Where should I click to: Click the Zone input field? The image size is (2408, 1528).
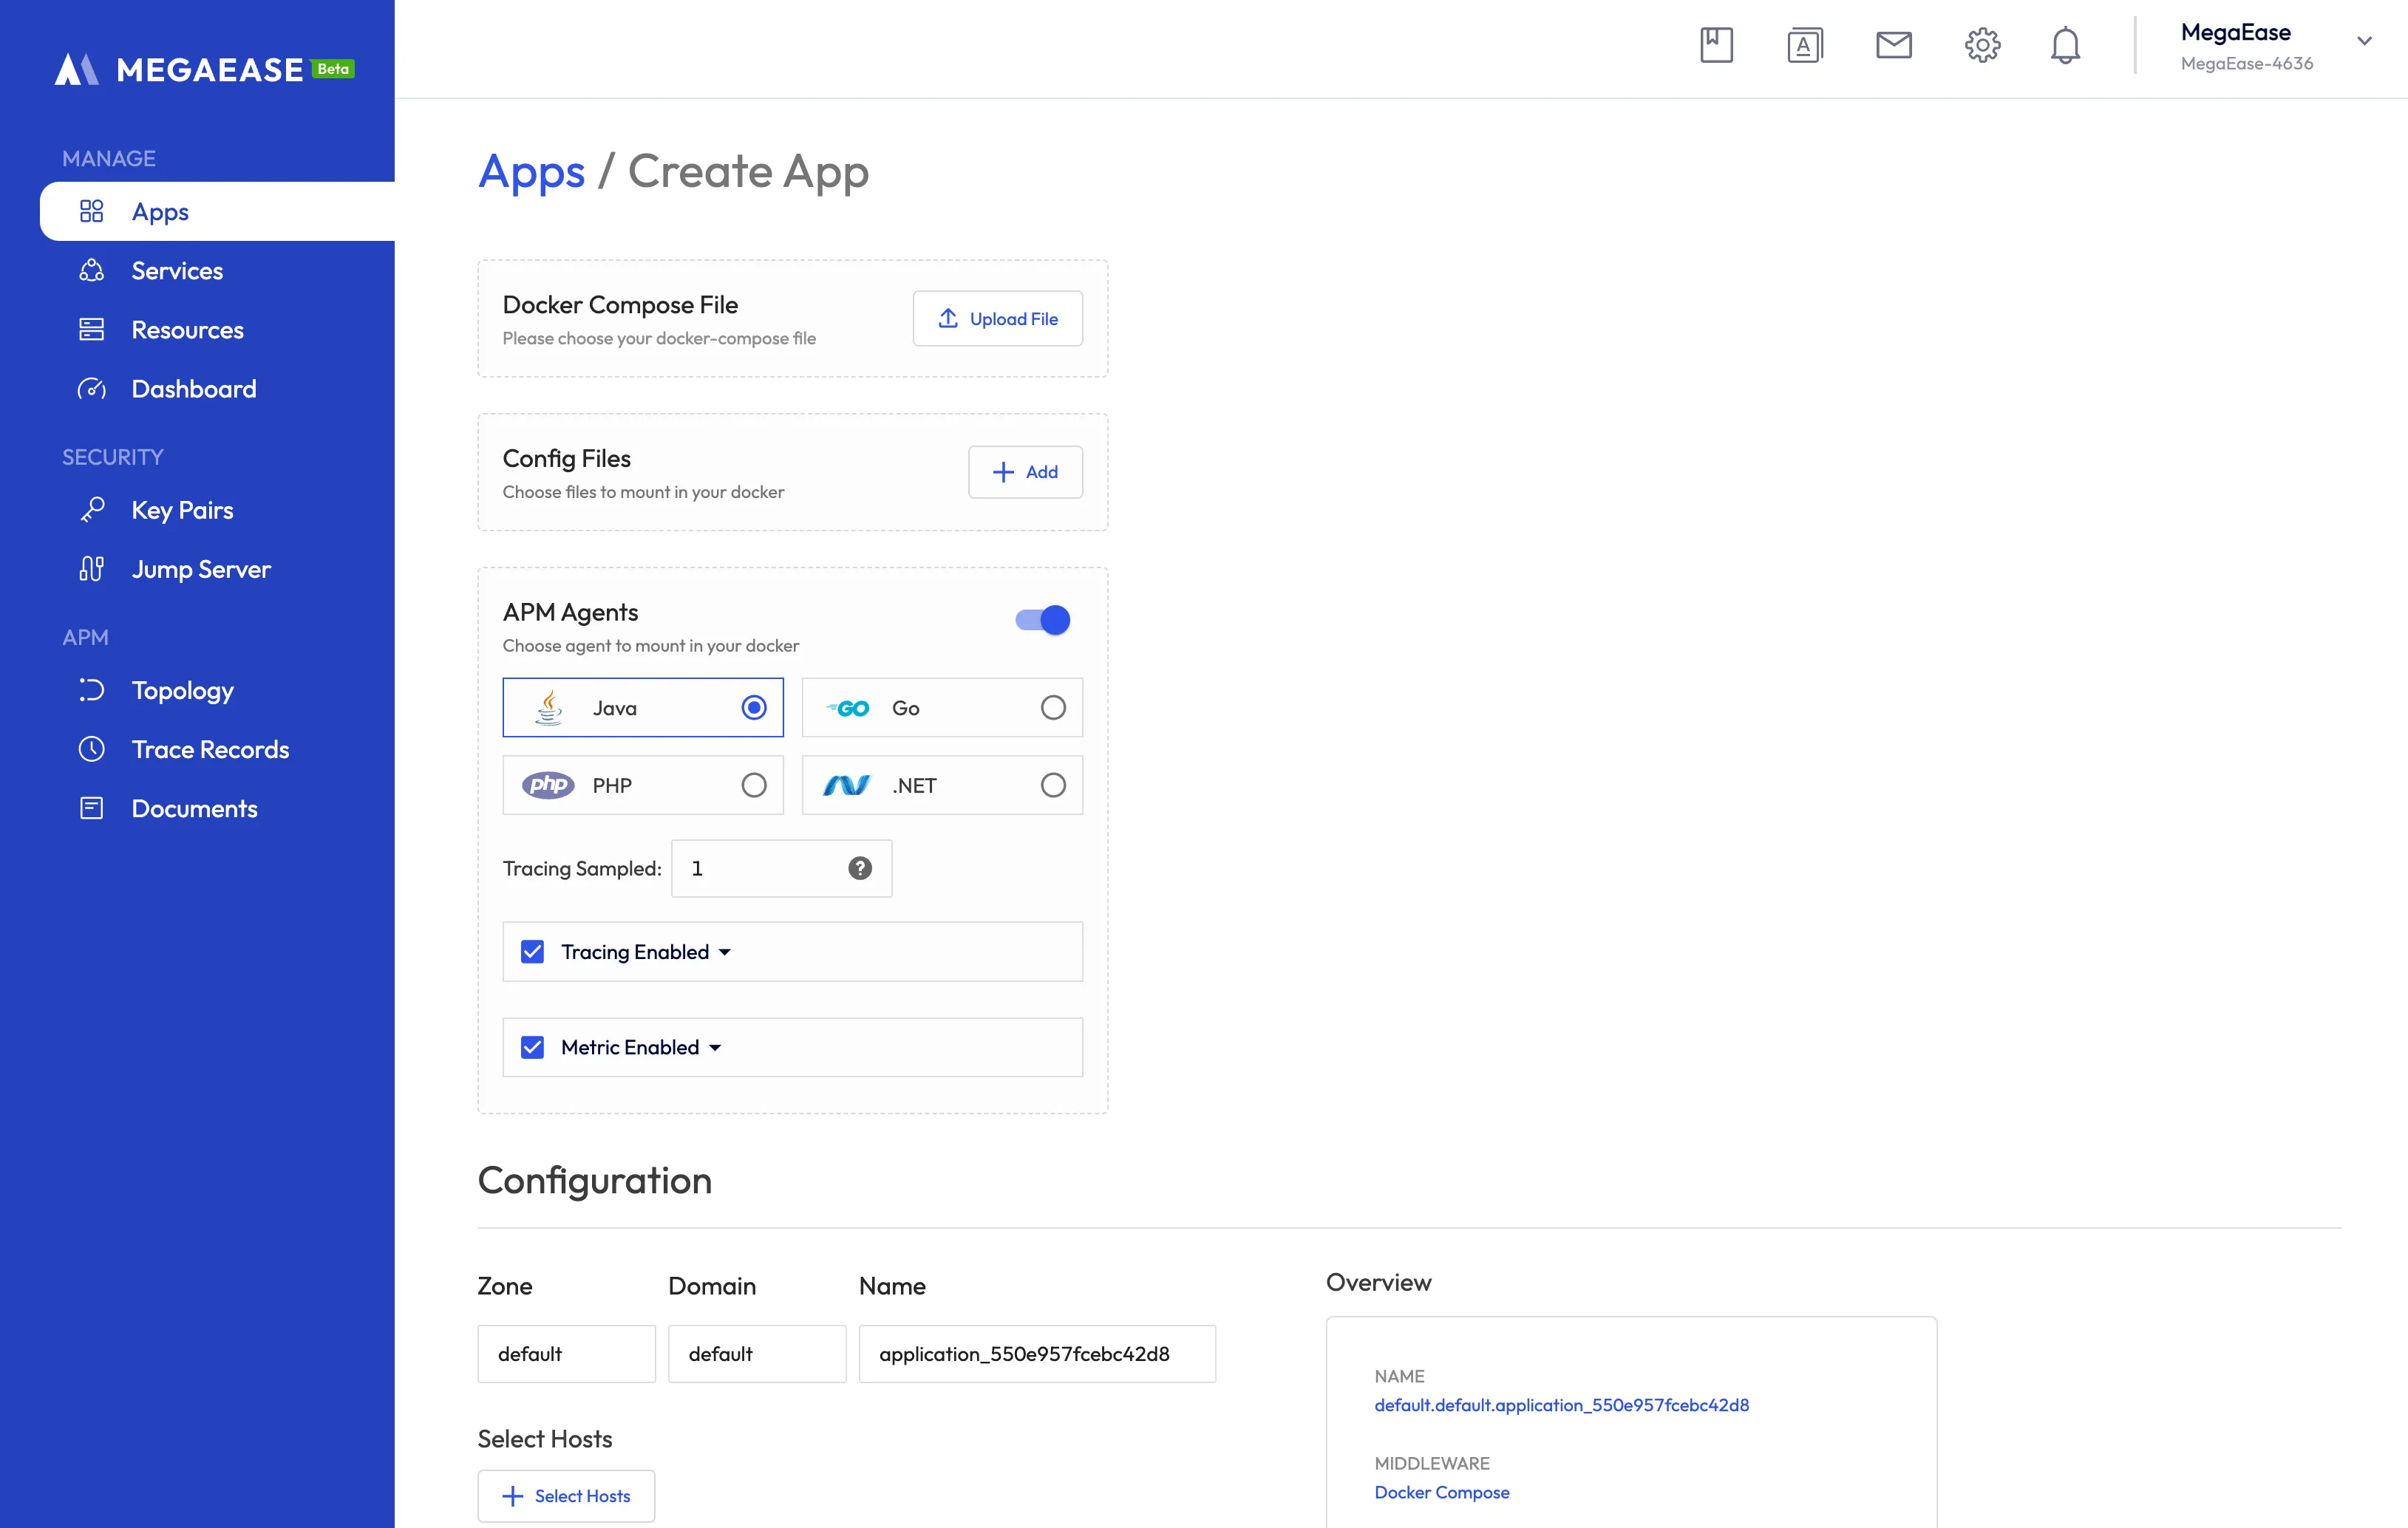click(566, 1354)
